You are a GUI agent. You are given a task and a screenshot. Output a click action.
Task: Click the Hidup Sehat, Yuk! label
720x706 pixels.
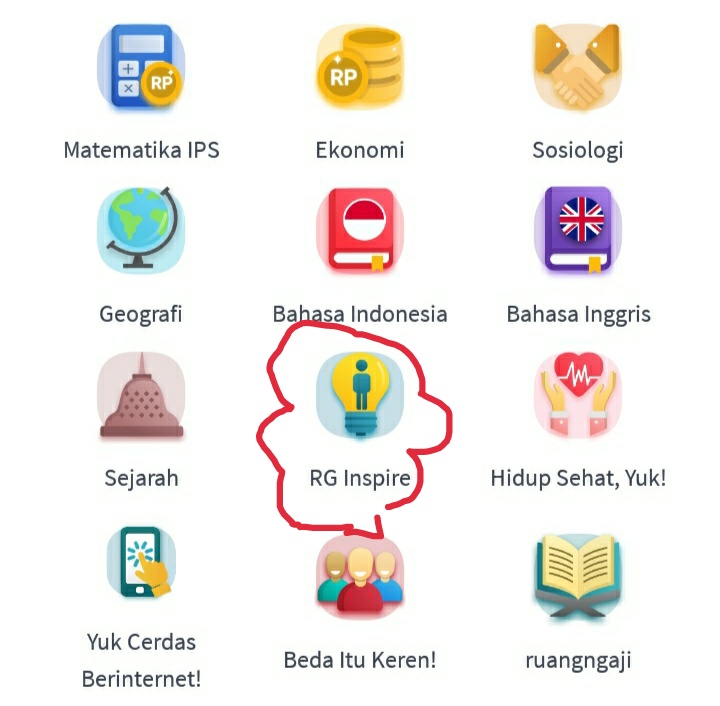578,478
